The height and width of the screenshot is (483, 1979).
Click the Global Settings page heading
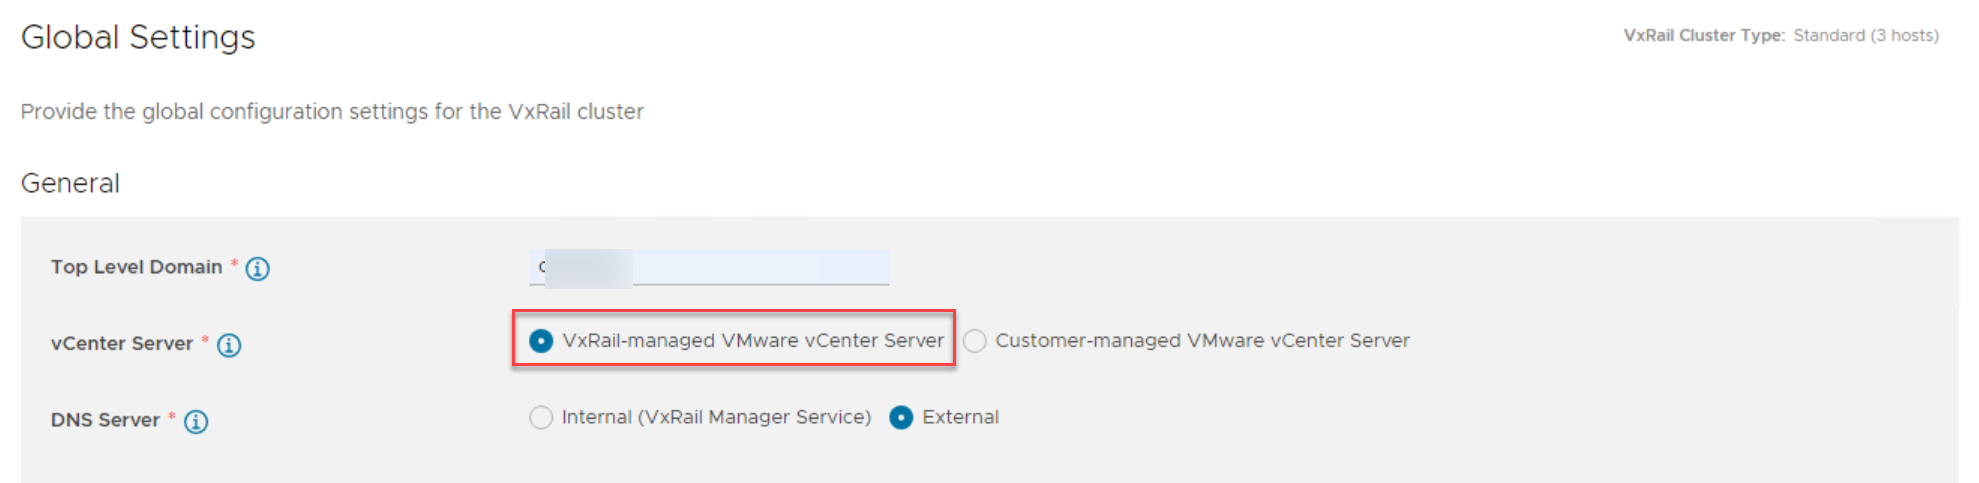point(138,37)
